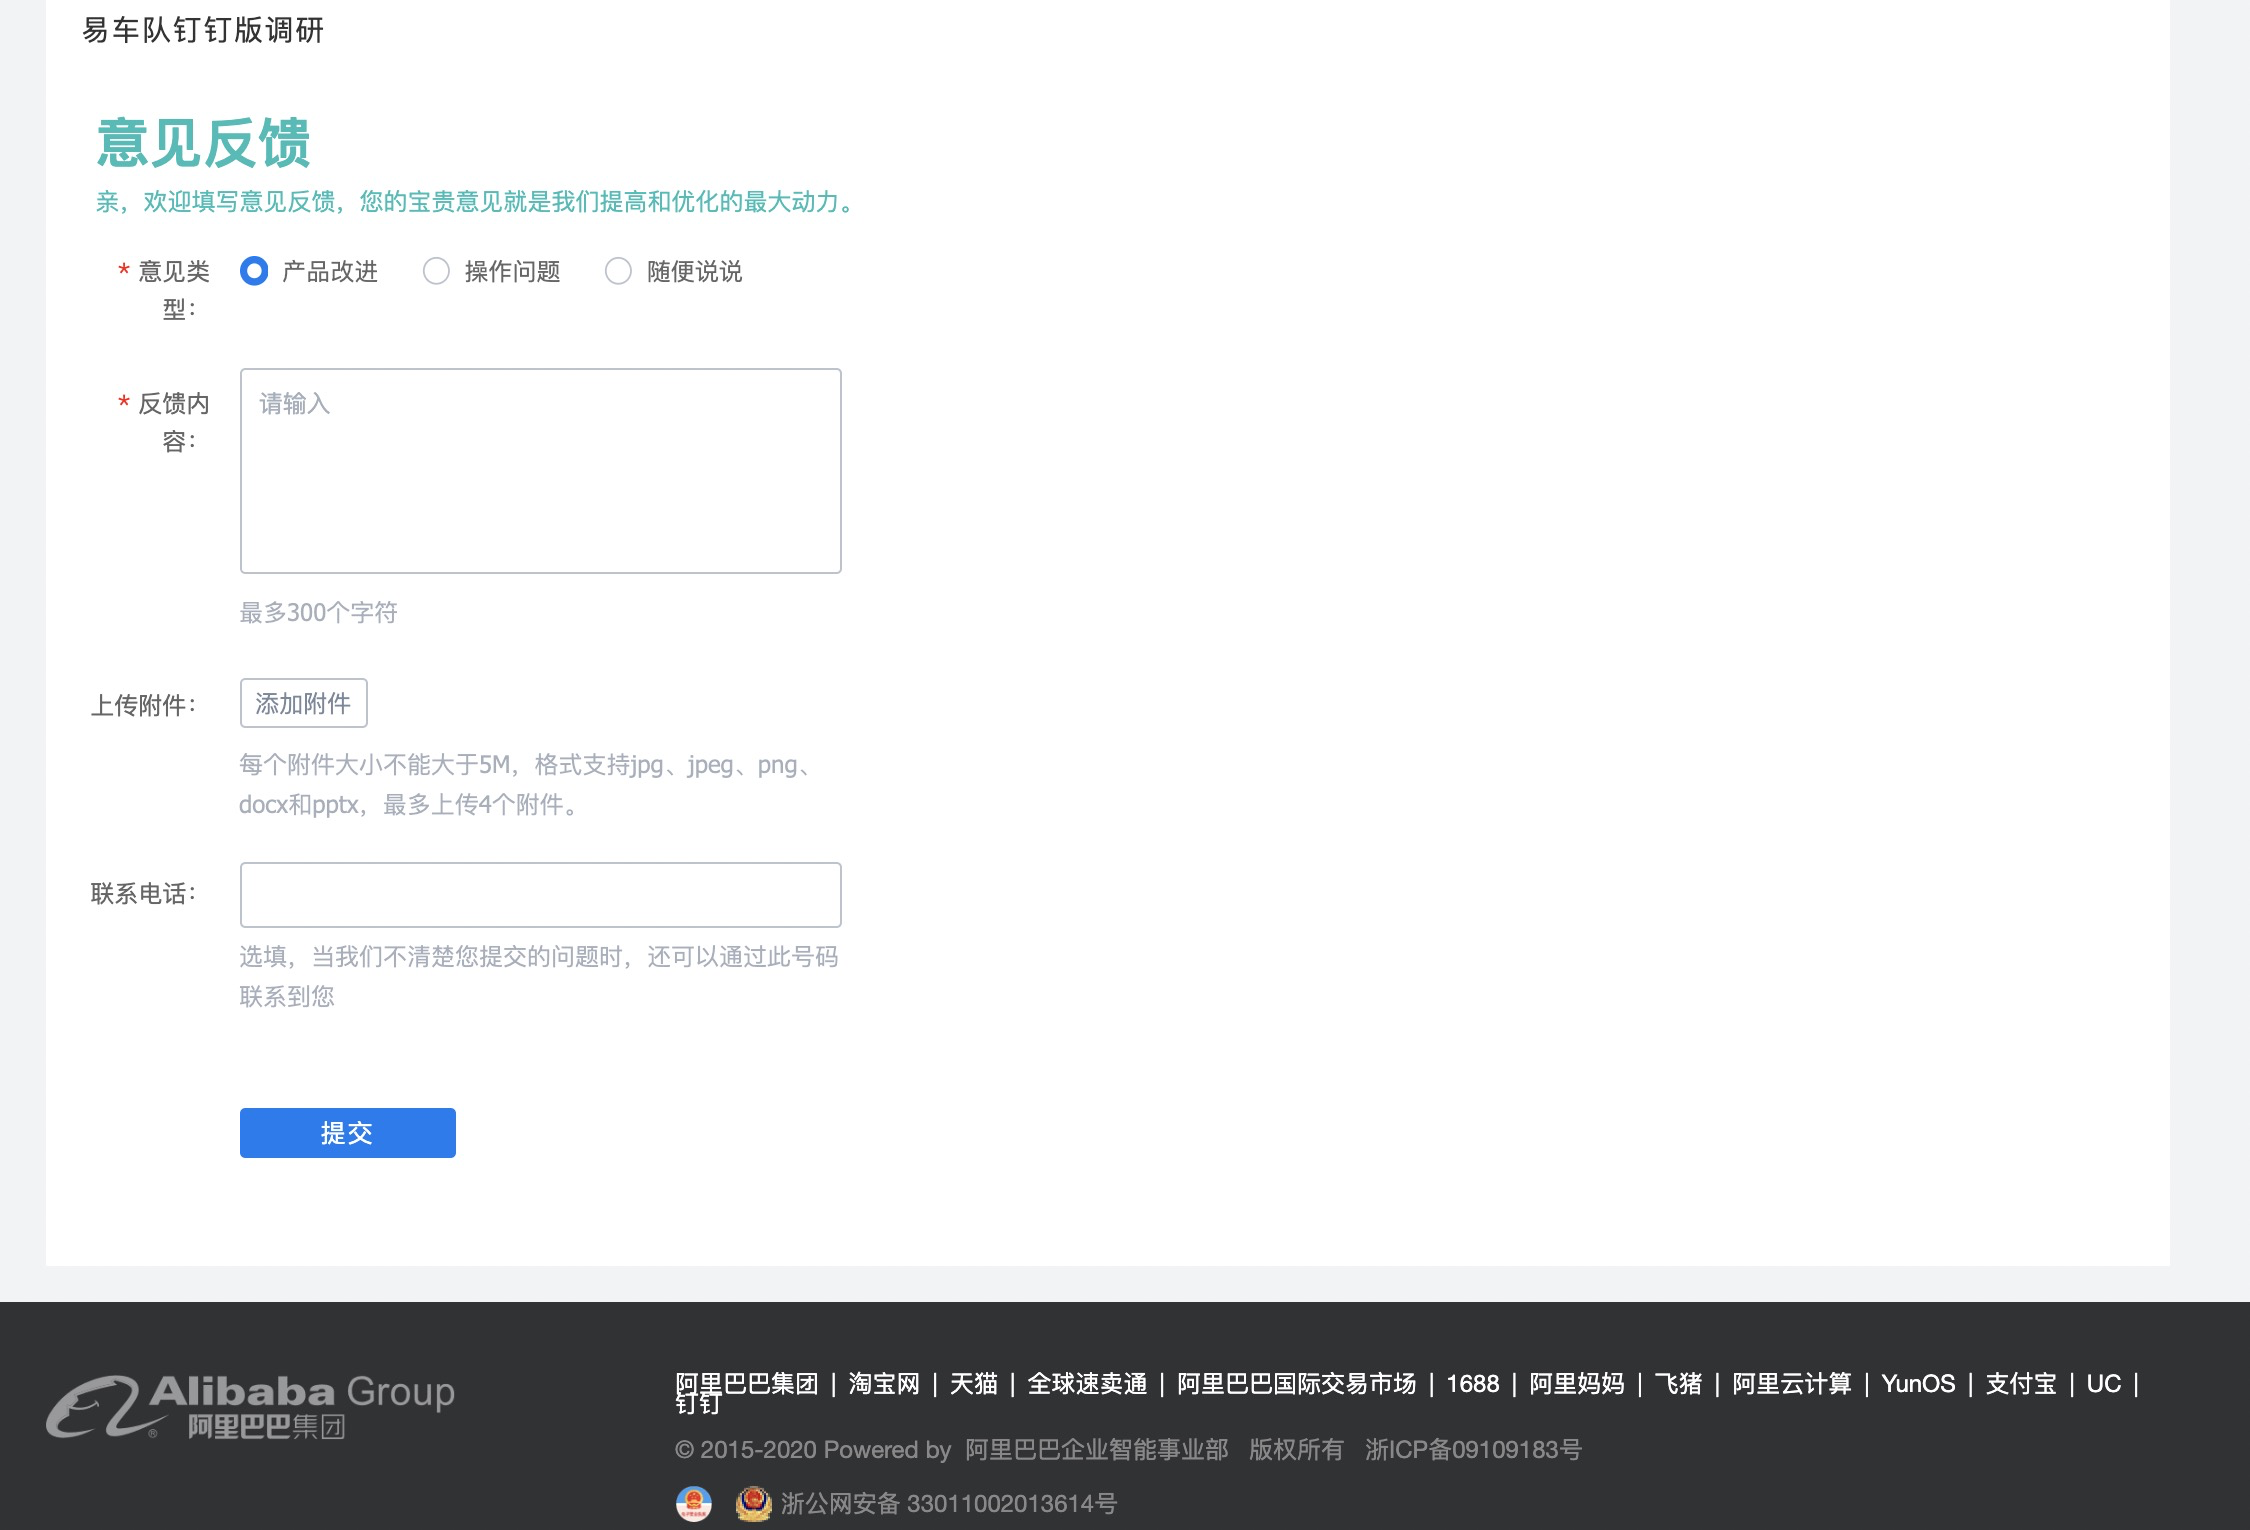Choose the 随便说说 radio option
Screen dimensions: 2250x1530
(618, 271)
